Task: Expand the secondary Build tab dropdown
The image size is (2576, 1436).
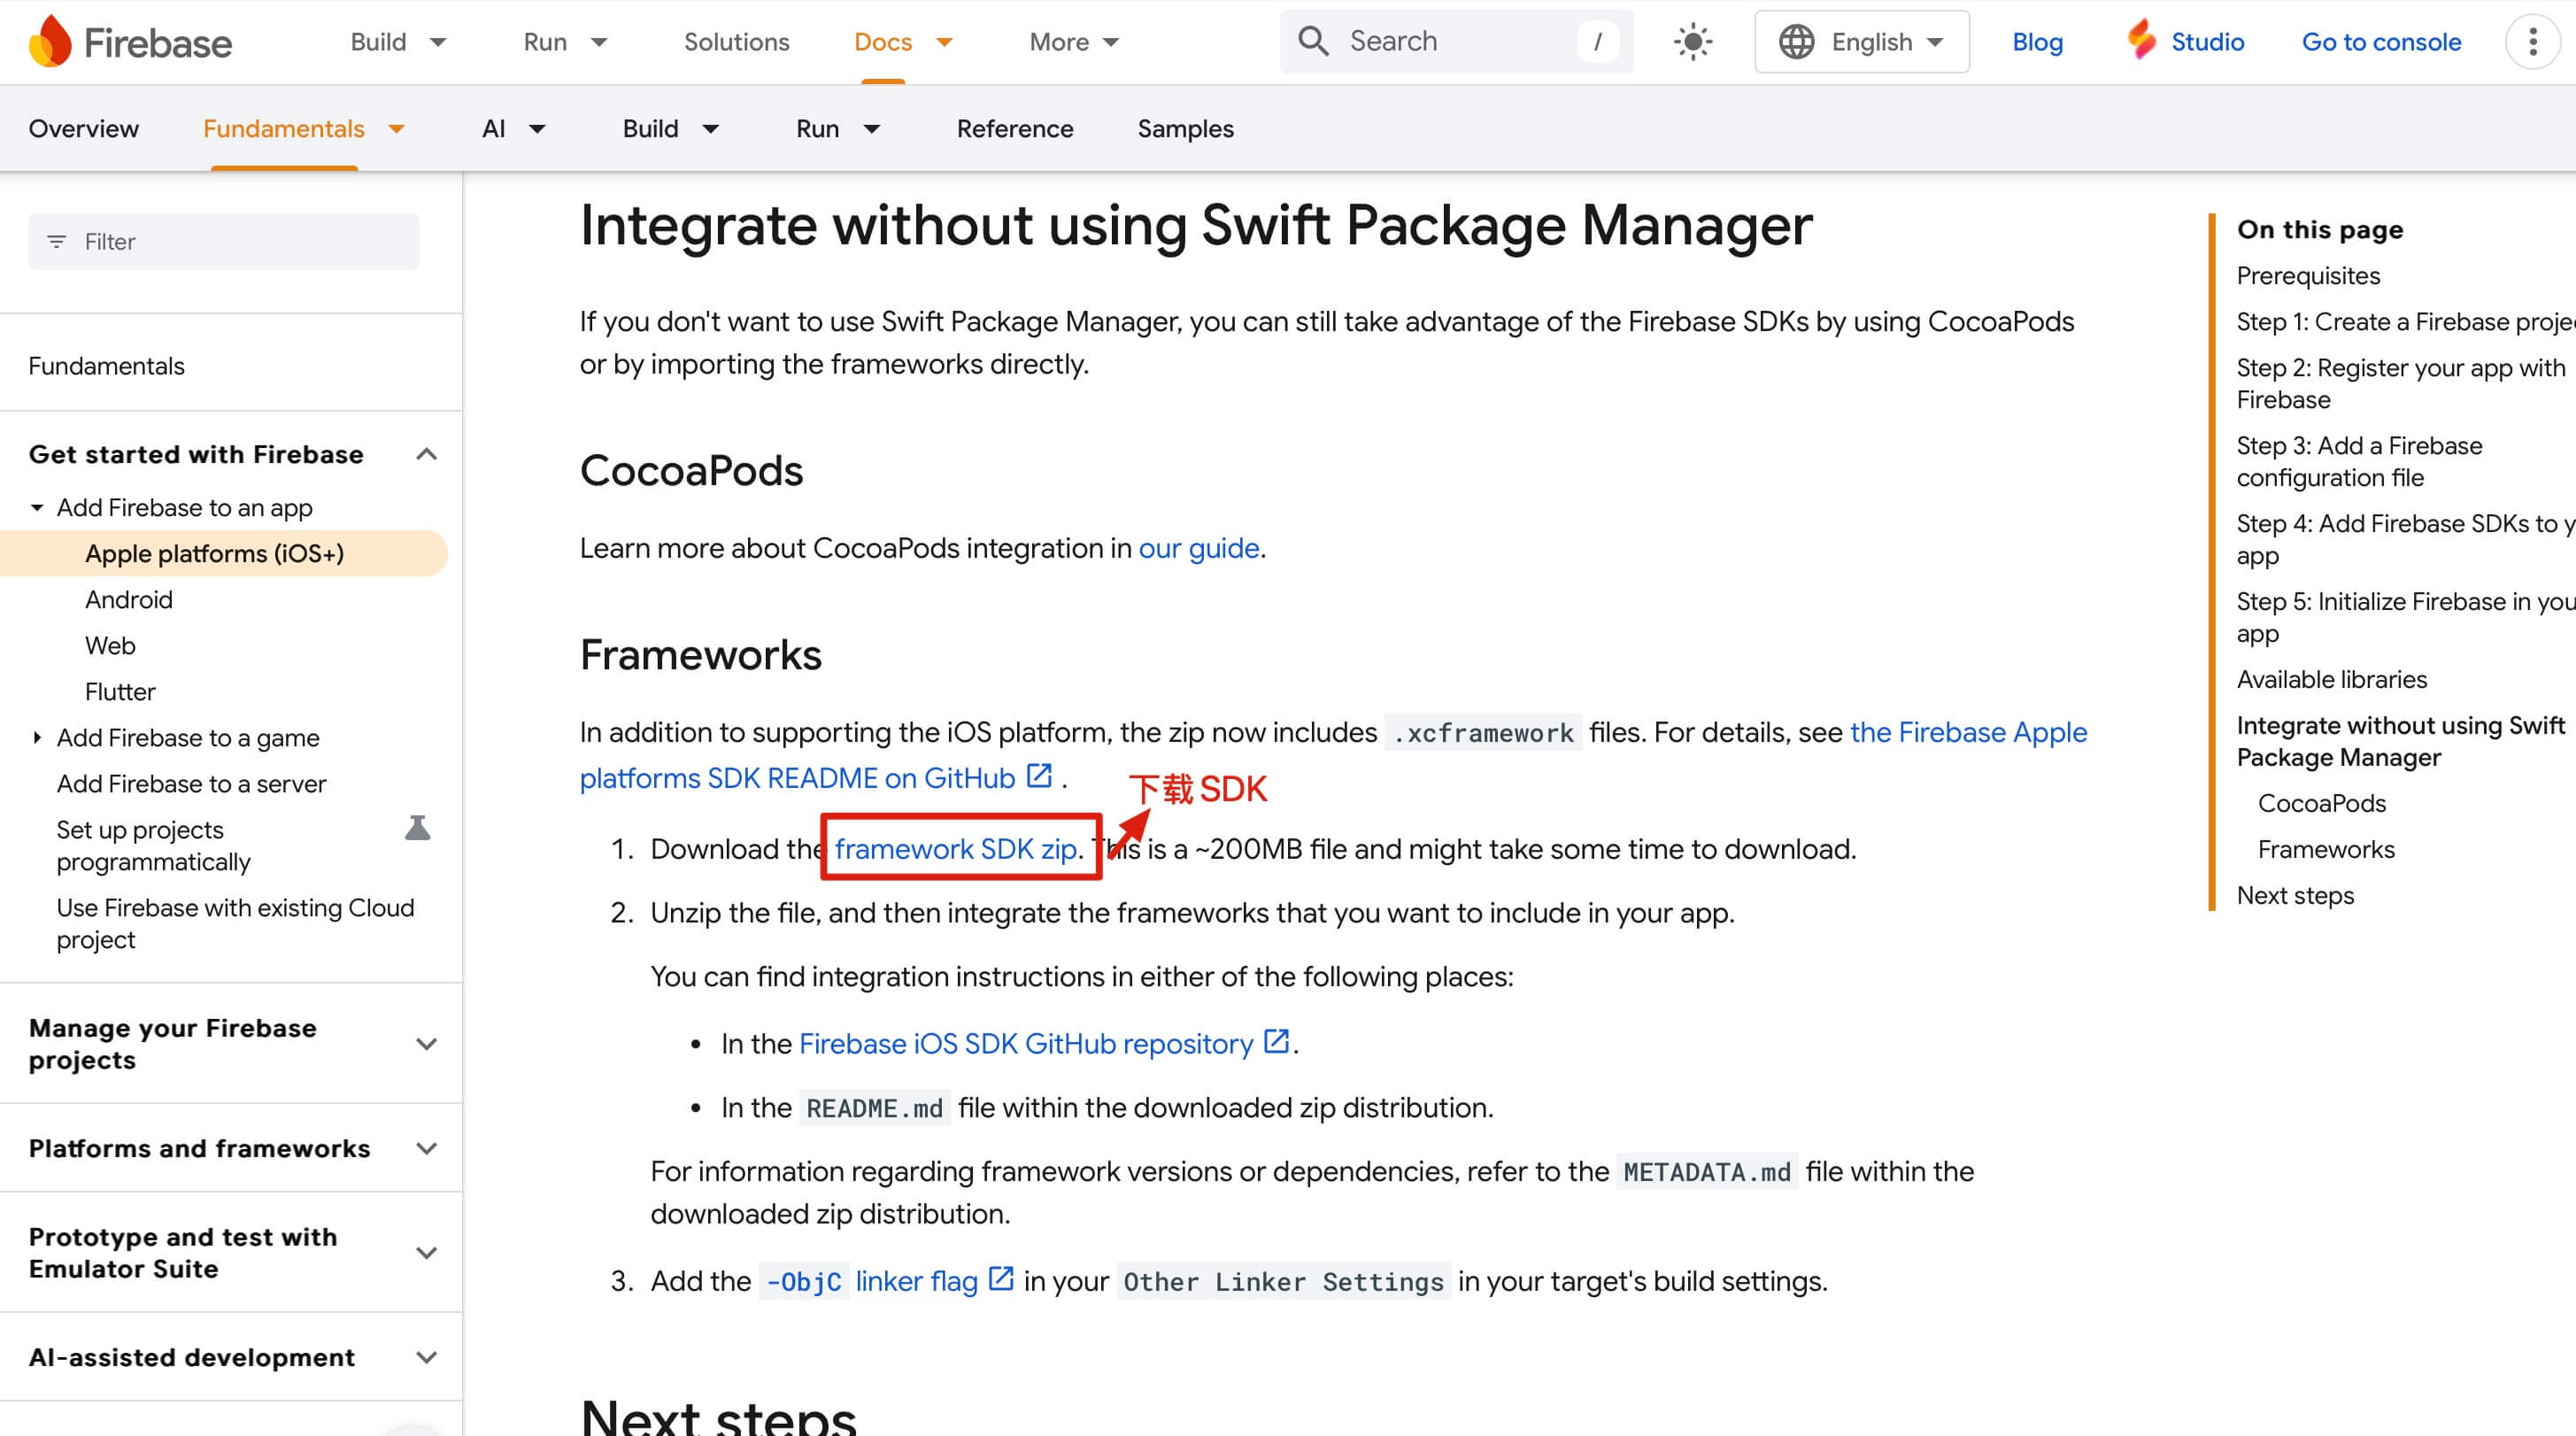Action: (711, 129)
